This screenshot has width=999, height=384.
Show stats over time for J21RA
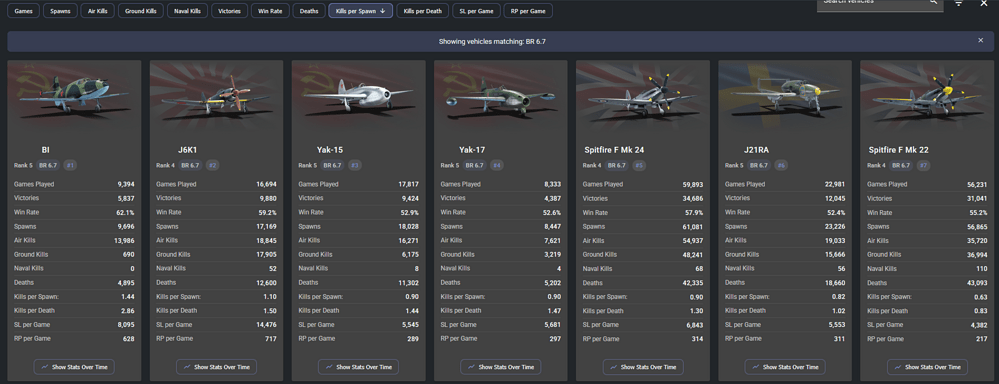tap(785, 367)
